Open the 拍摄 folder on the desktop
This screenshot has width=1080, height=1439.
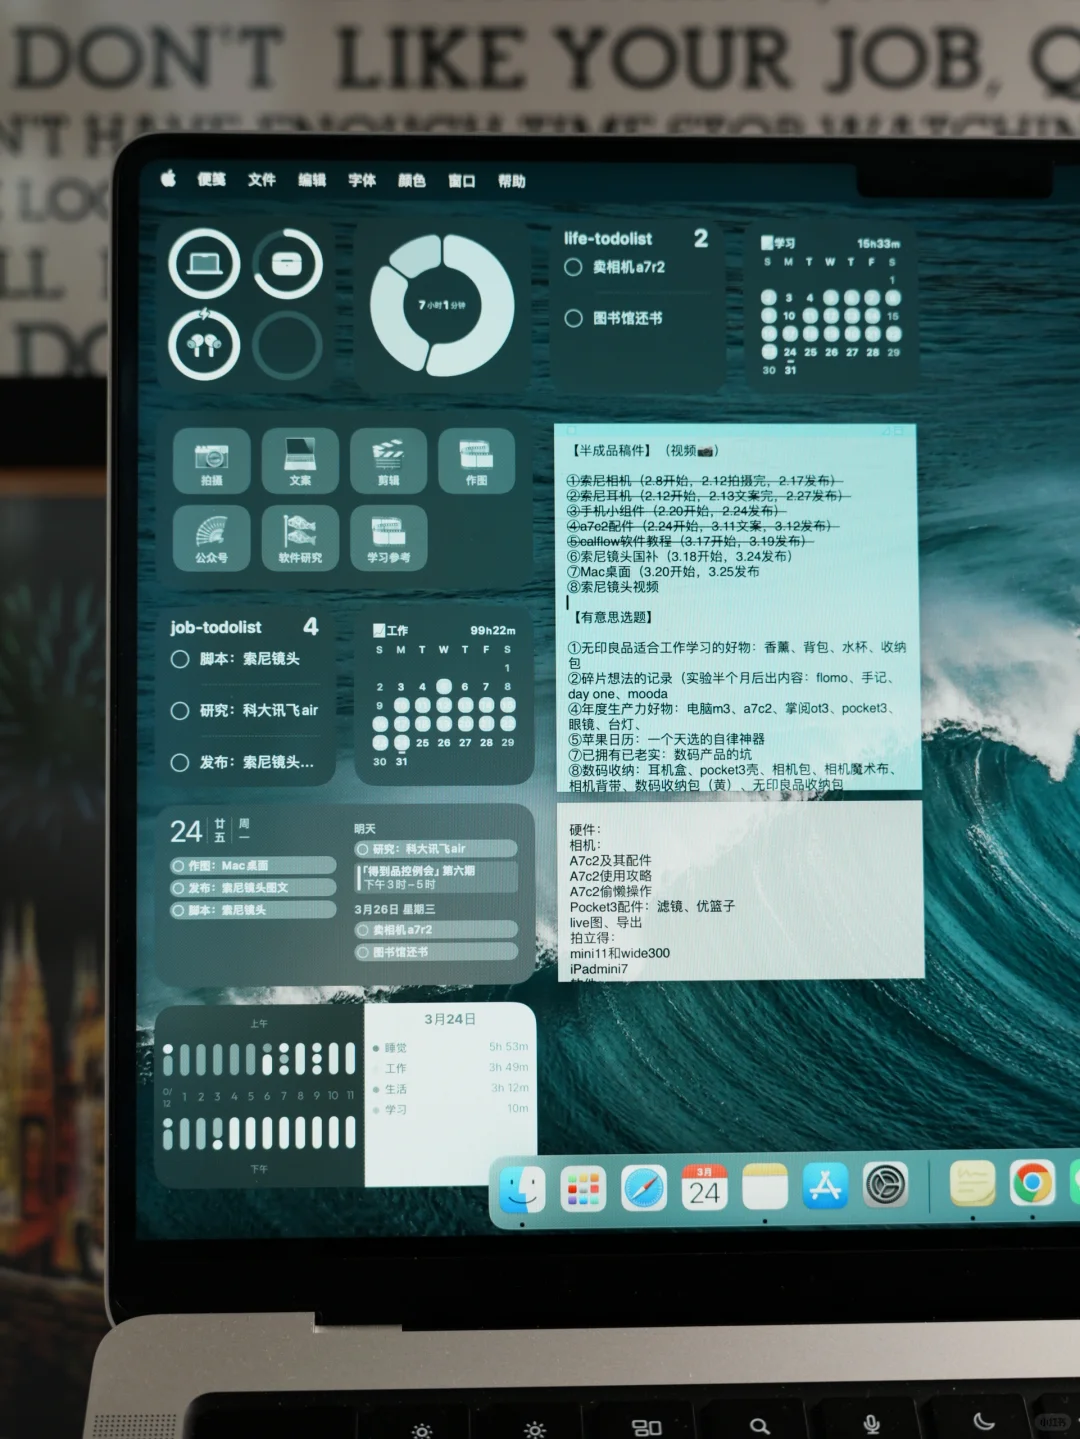pos(211,461)
